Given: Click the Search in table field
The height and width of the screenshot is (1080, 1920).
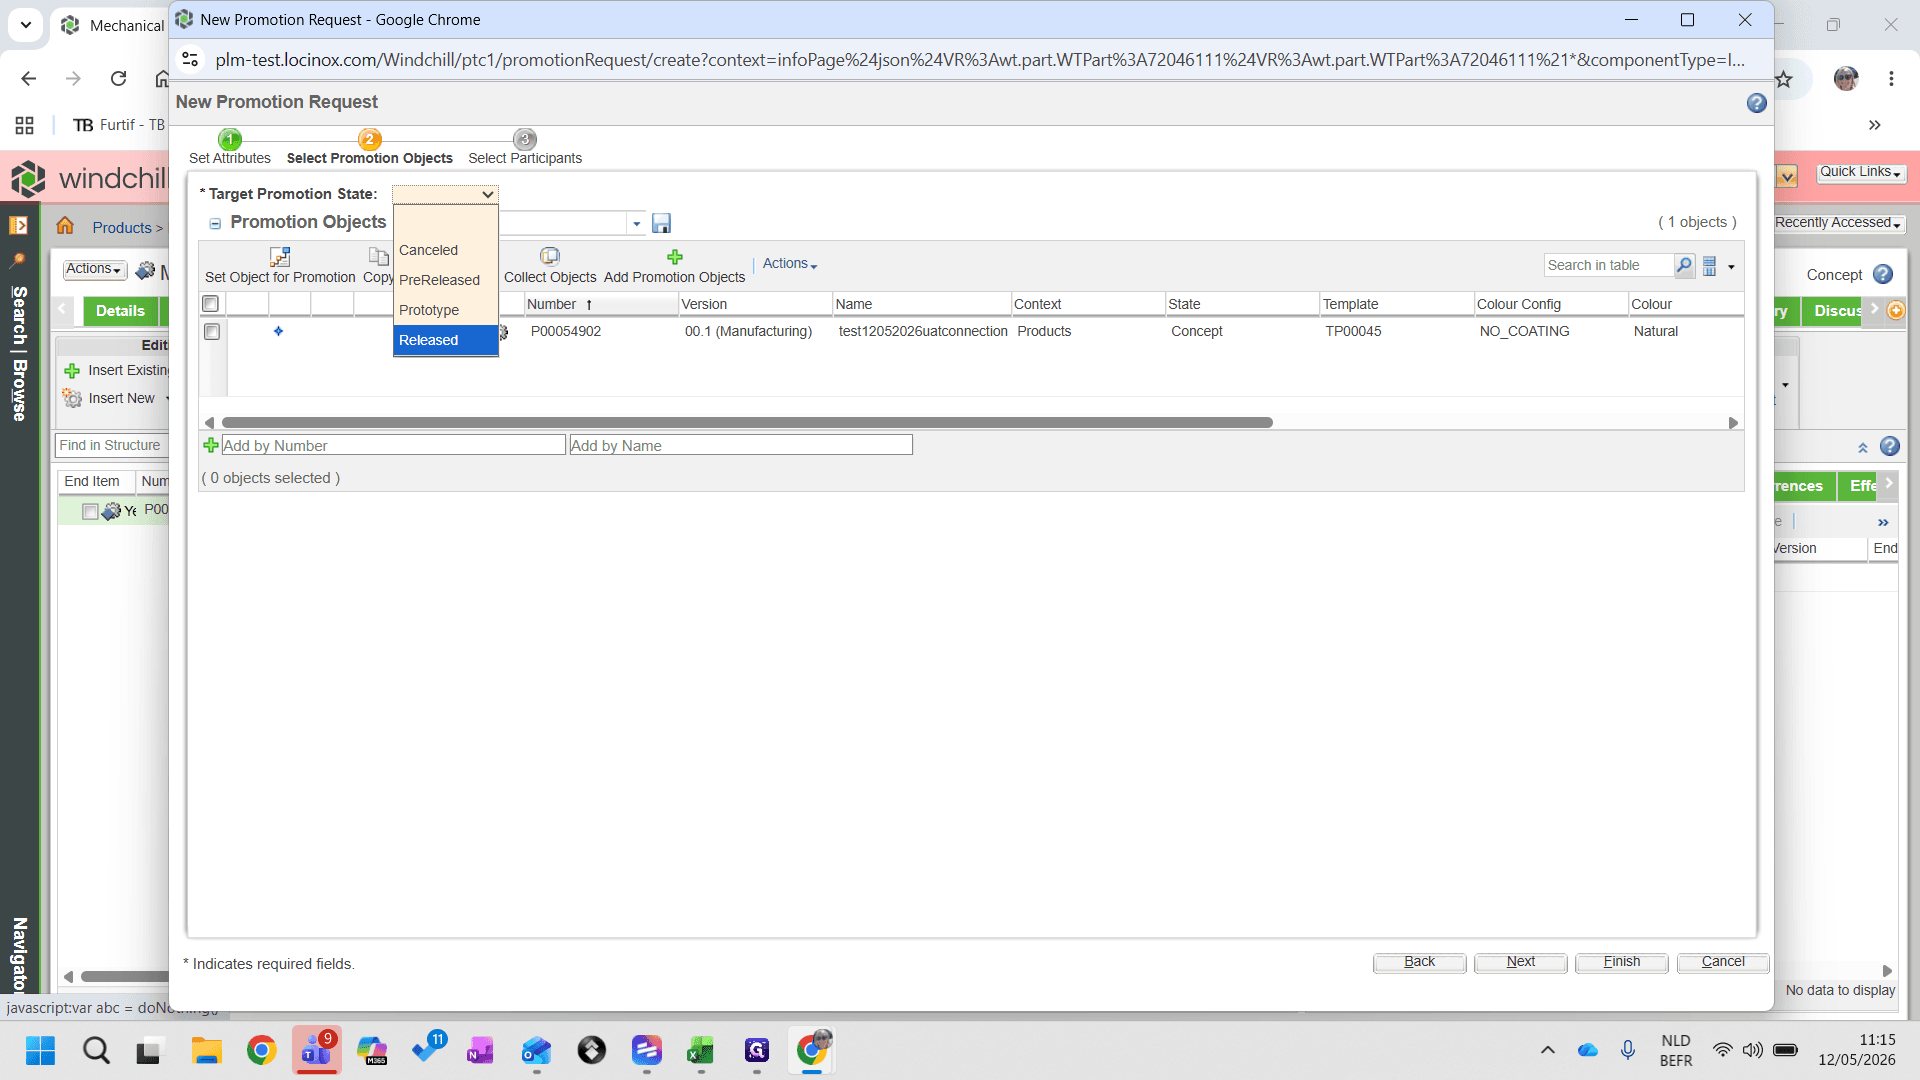Looking at the screenshot, I should point(1608,265).
